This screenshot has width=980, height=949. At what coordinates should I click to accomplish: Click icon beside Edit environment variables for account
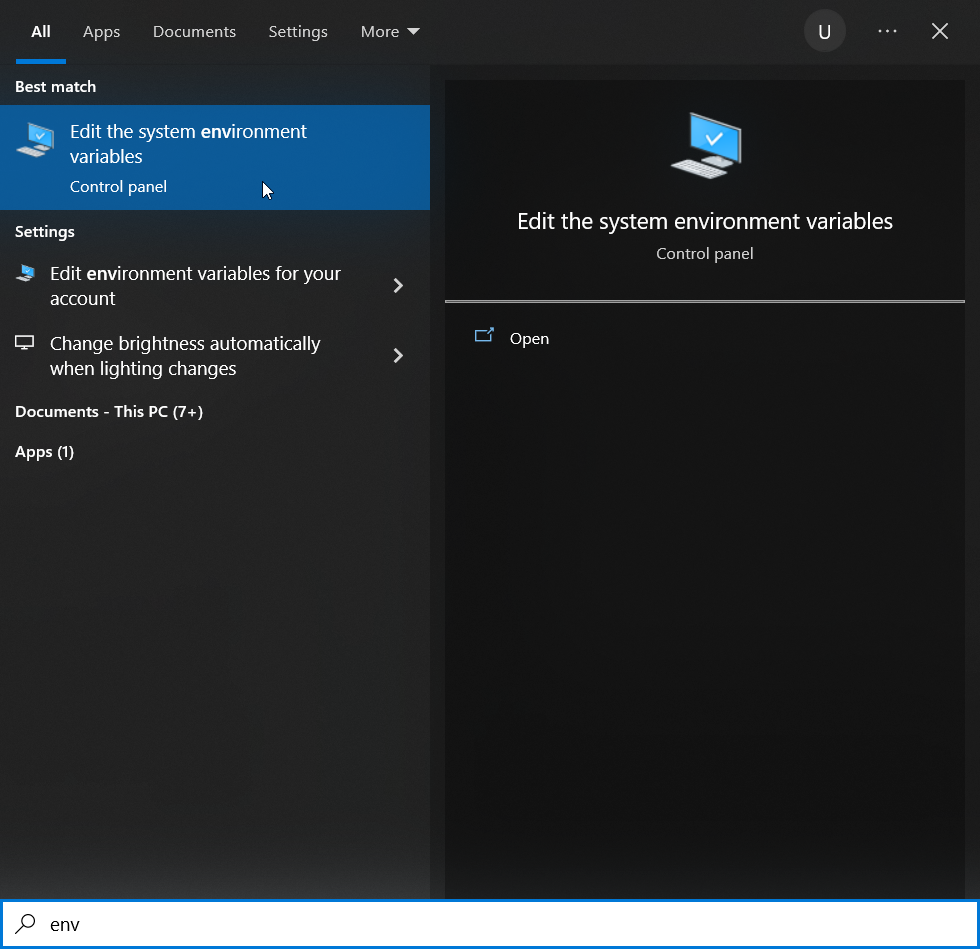[25, 273]
